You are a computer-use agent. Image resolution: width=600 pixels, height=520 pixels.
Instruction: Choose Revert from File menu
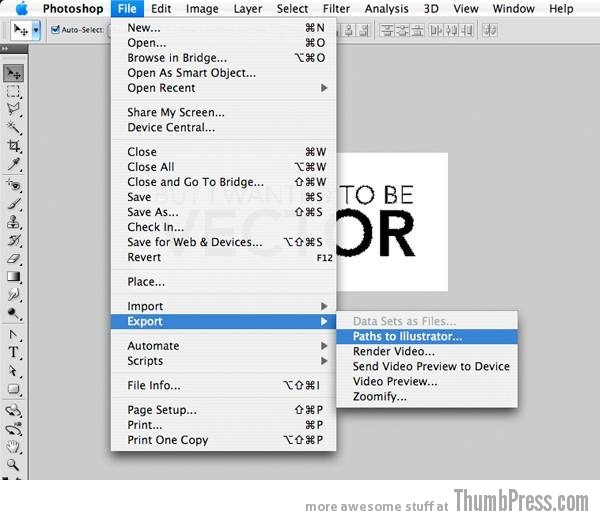pos(224,257)
